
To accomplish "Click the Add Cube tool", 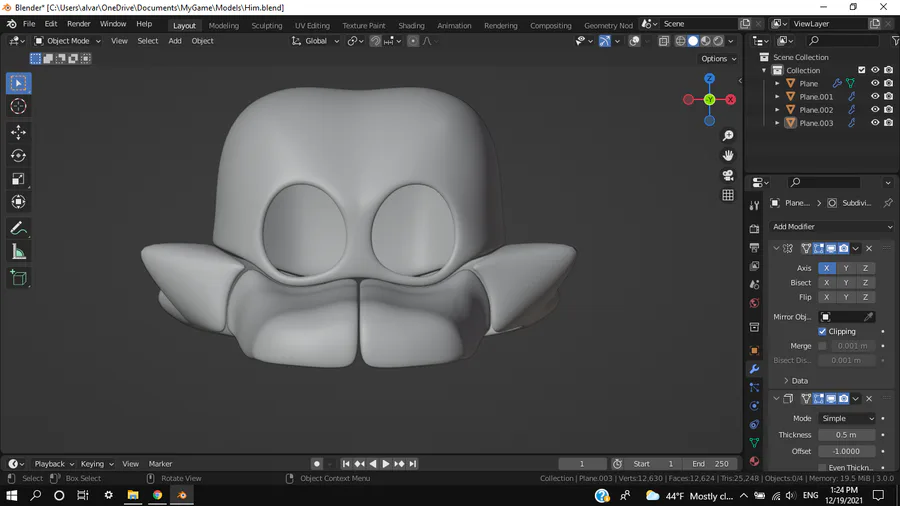I will (x=18, y=278).
